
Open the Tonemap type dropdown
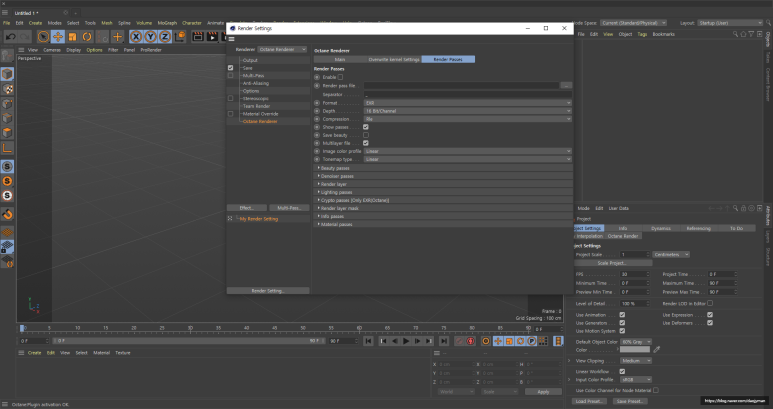467,159
